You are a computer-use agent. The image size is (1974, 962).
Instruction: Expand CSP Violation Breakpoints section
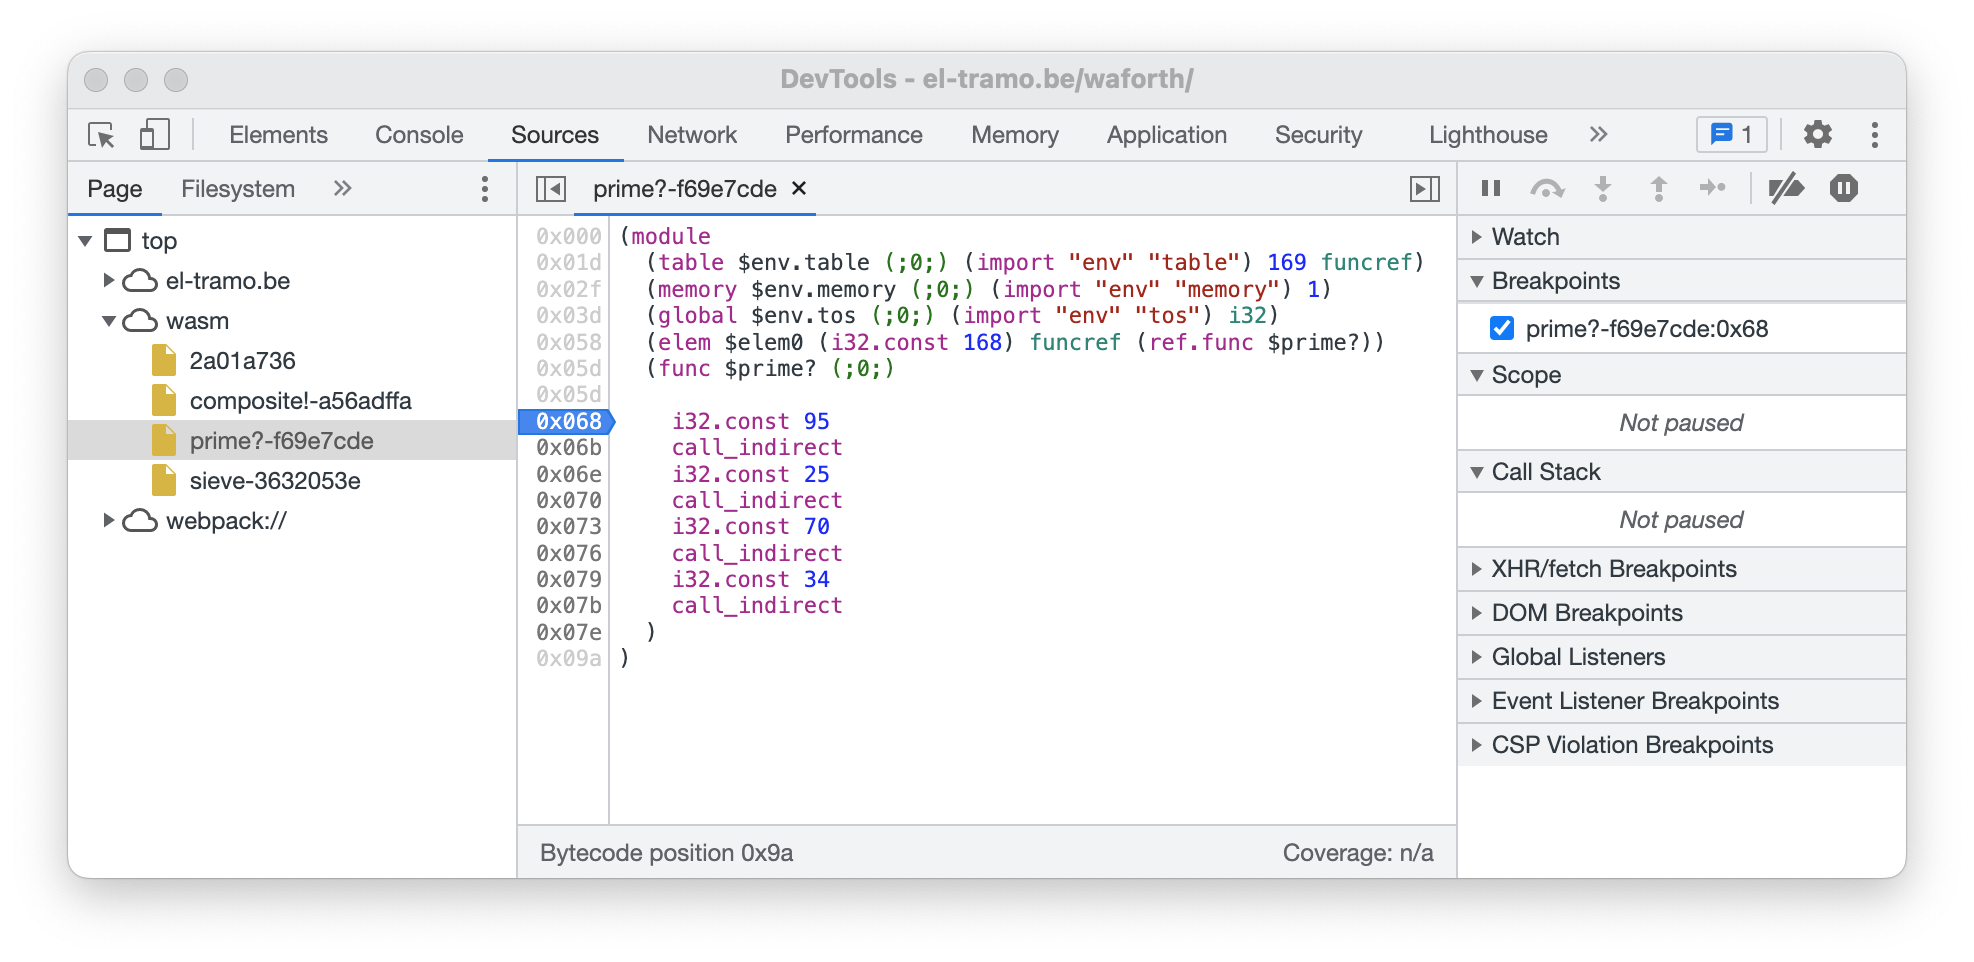click(1681, 745)
